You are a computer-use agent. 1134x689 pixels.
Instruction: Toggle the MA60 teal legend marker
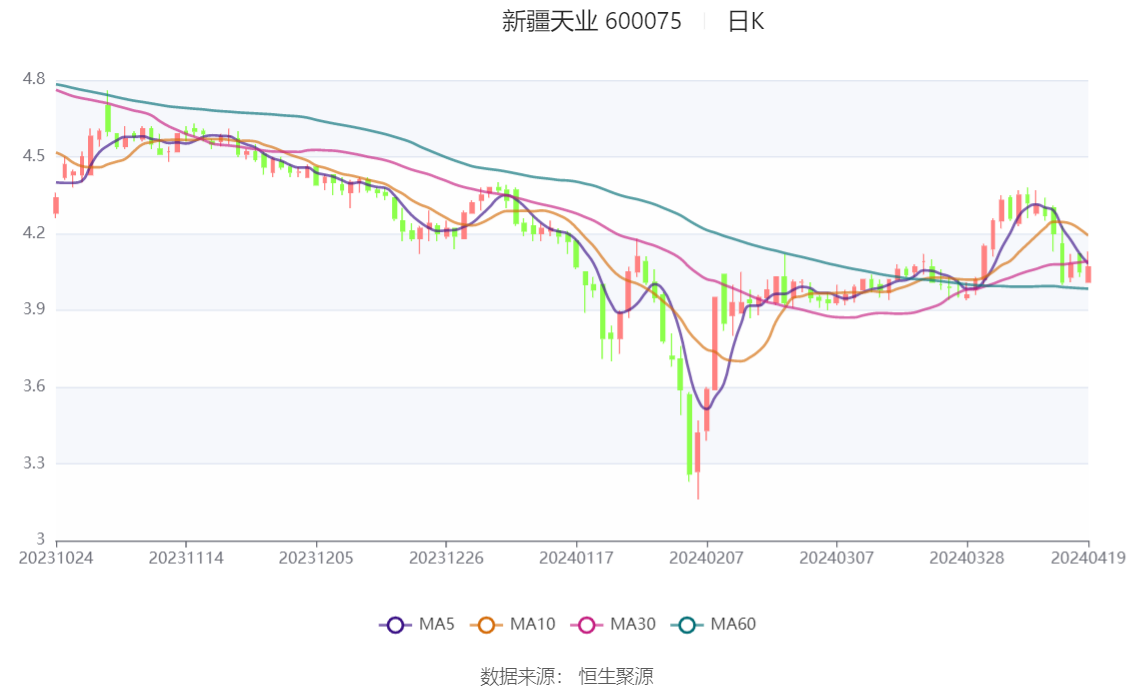(687, 625)
